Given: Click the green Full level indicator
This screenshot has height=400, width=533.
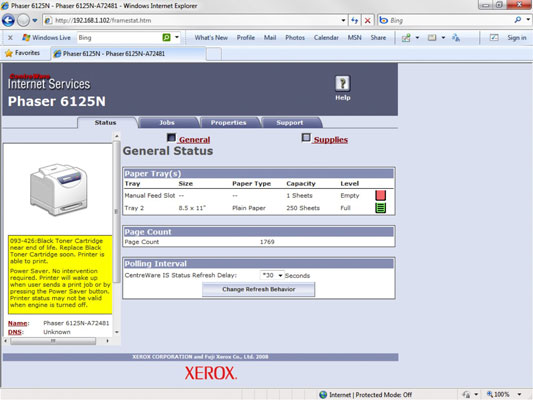Looking at the screenshot, I should (380, 208).
